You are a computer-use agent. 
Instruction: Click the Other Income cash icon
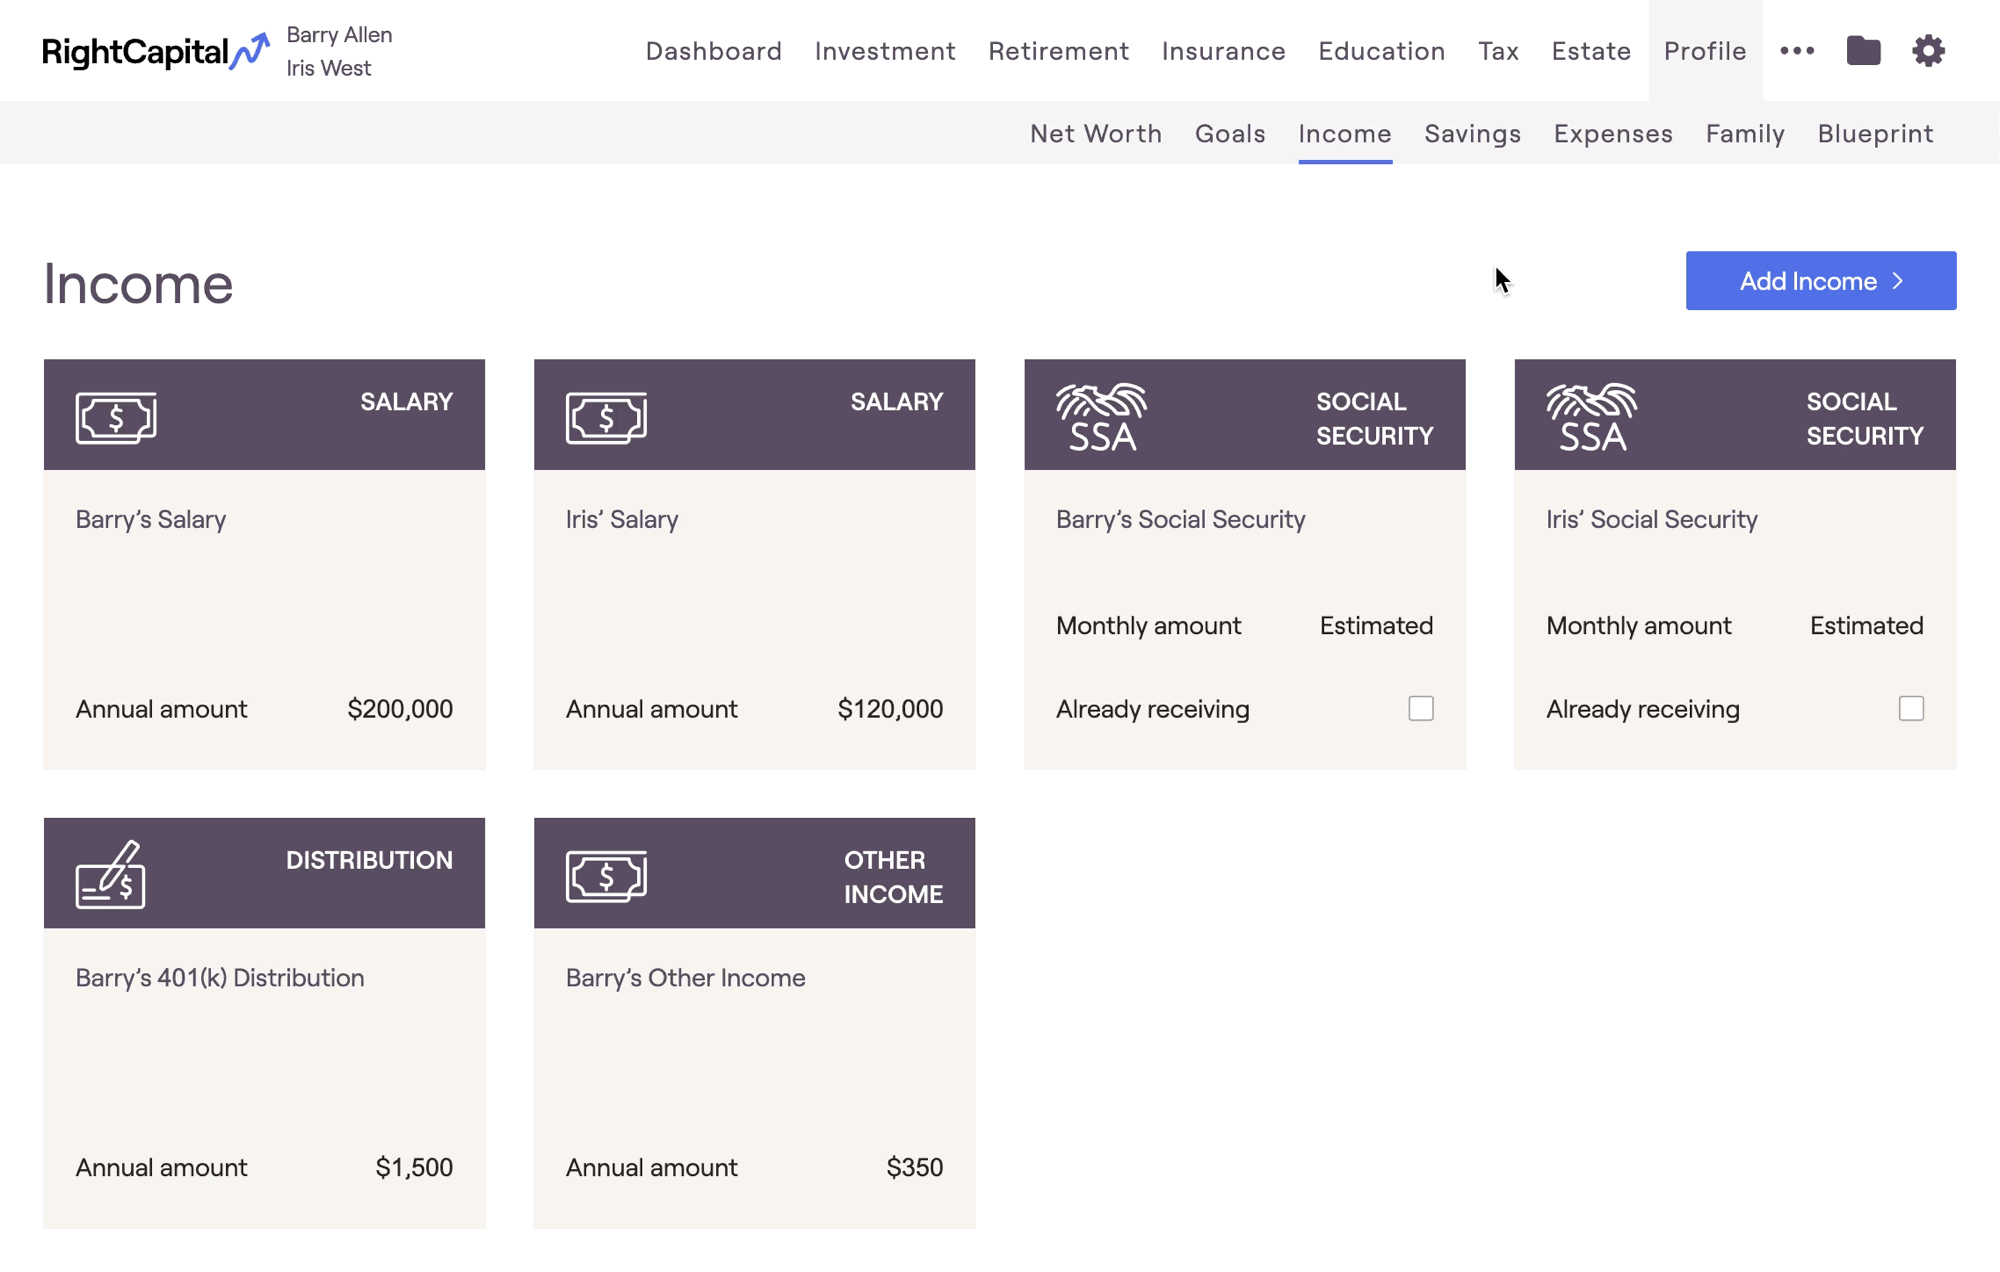point(606,876)
